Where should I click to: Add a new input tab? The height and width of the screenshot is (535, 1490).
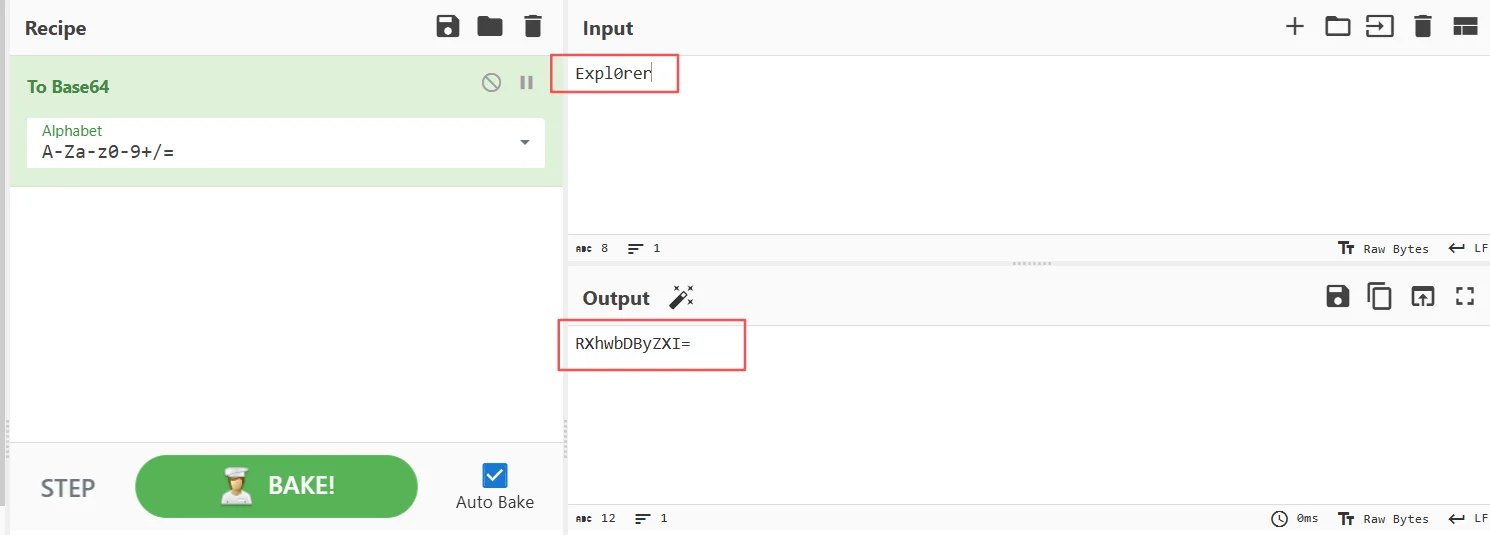(1295, 27)
